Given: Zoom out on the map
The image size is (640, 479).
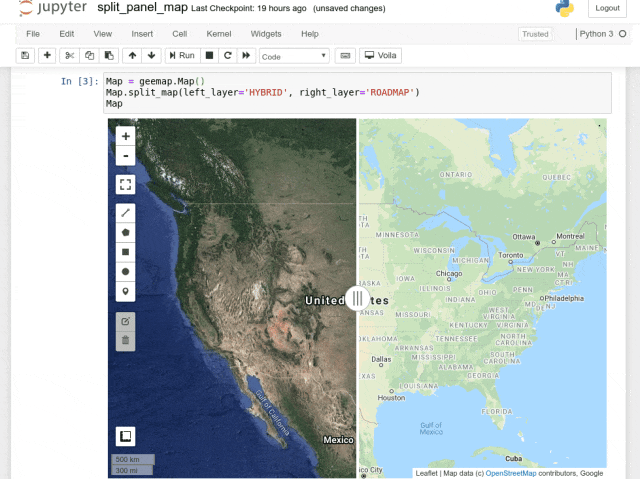Looking at the screenshot, I should point(125,156).
